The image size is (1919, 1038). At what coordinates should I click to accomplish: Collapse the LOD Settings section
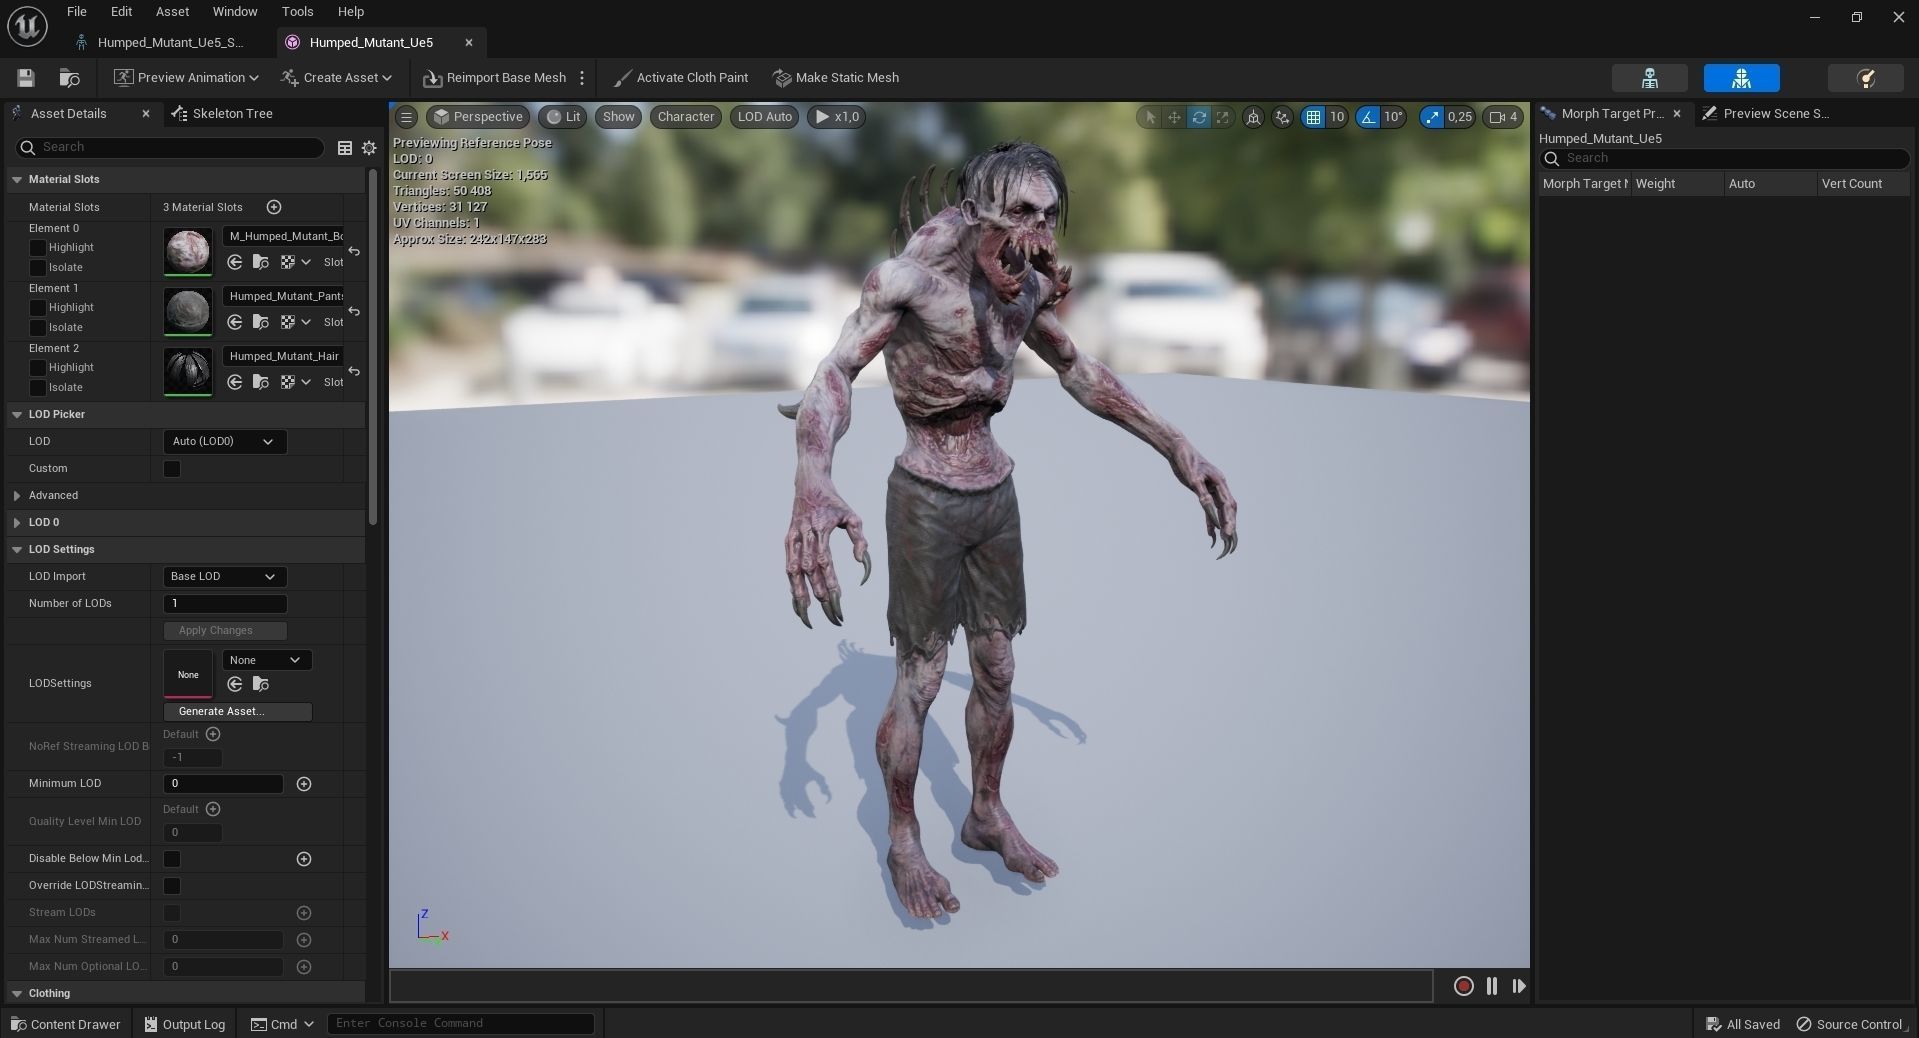click(17, 550)
